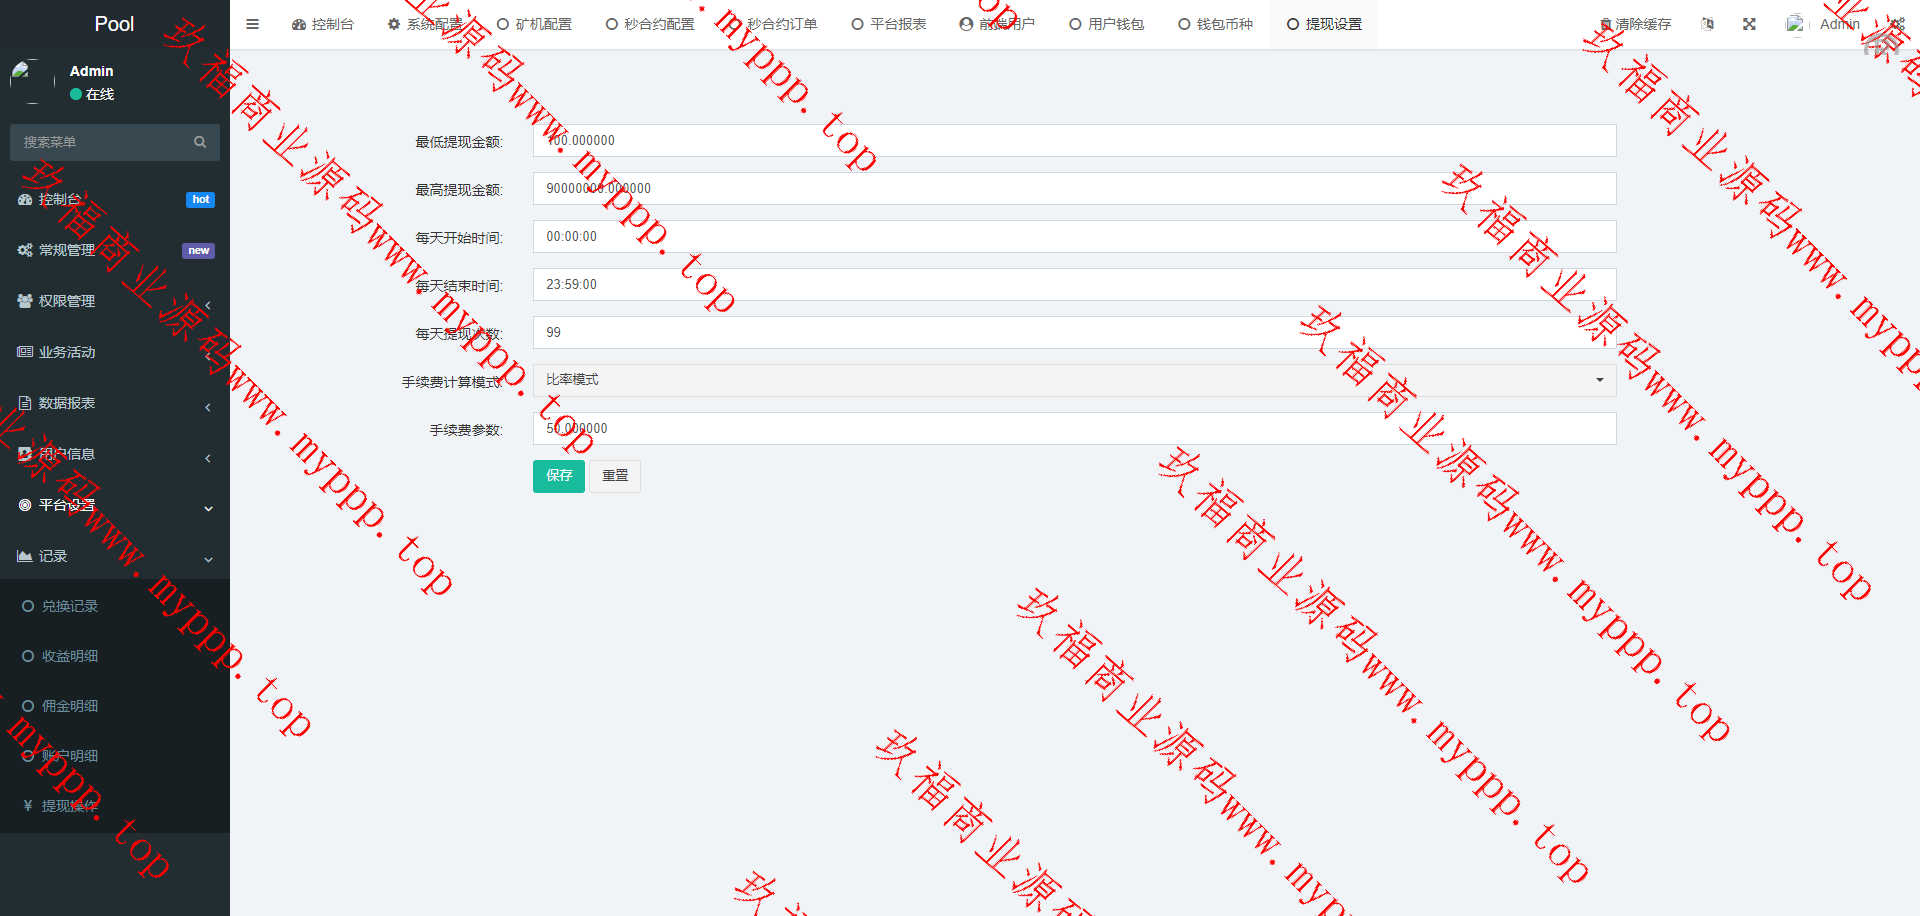1920x916 pixels.
Task: Expand the 数据报表 sidebar menu
Action: (x=66, y=403)
